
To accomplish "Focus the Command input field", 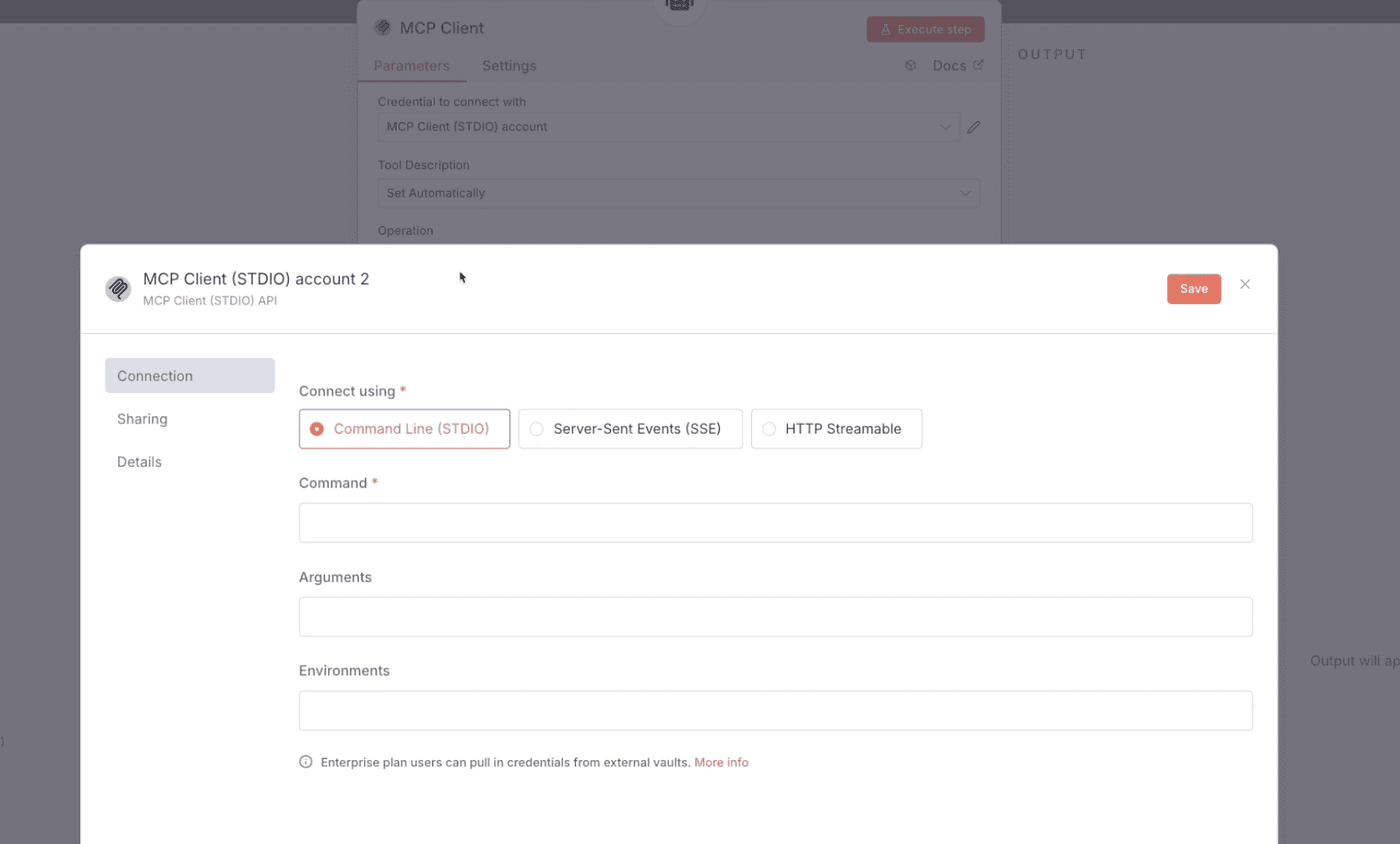I will 775,523.
